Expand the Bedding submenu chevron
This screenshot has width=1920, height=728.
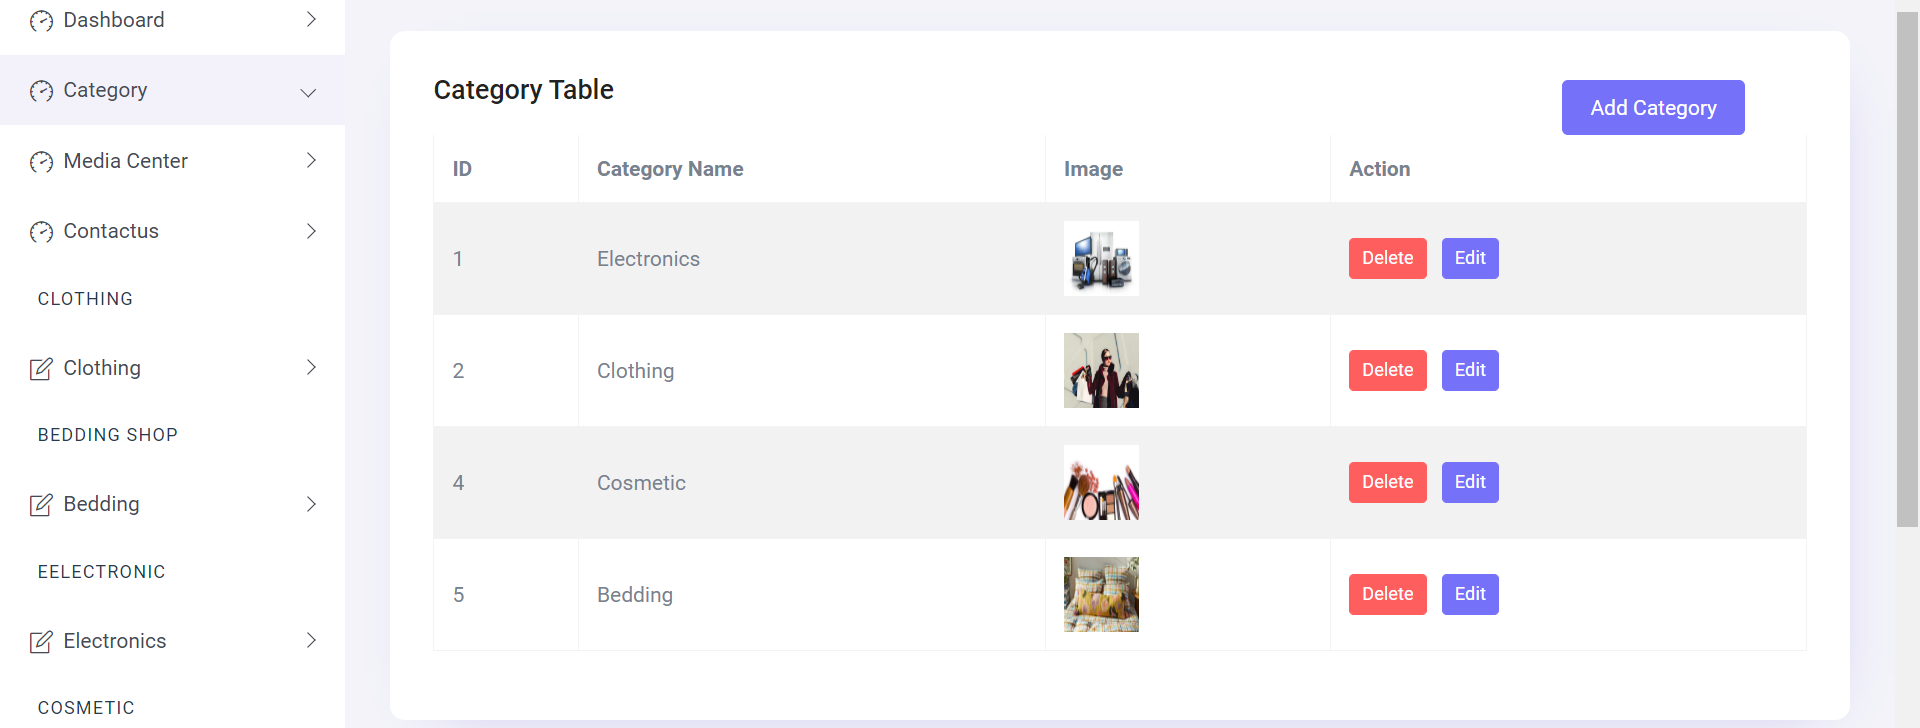click(x=311, y=504)
